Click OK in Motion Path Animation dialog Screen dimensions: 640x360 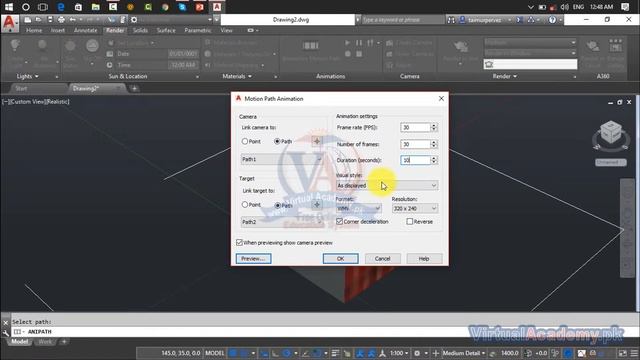point(340,258)
